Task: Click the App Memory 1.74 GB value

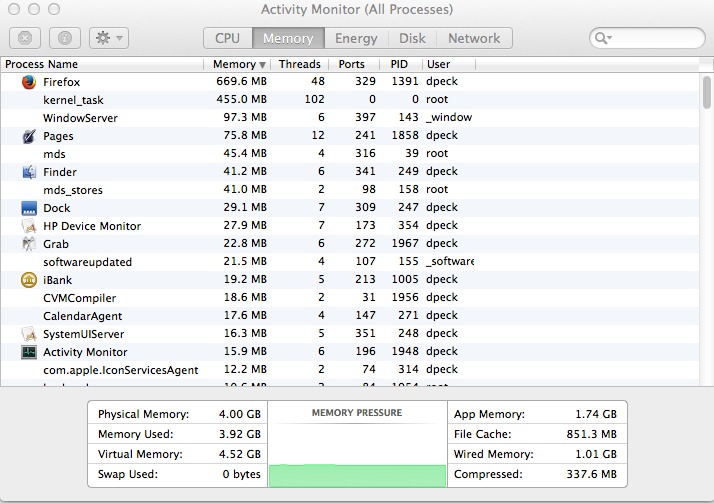Action: (x=596, y=414)
